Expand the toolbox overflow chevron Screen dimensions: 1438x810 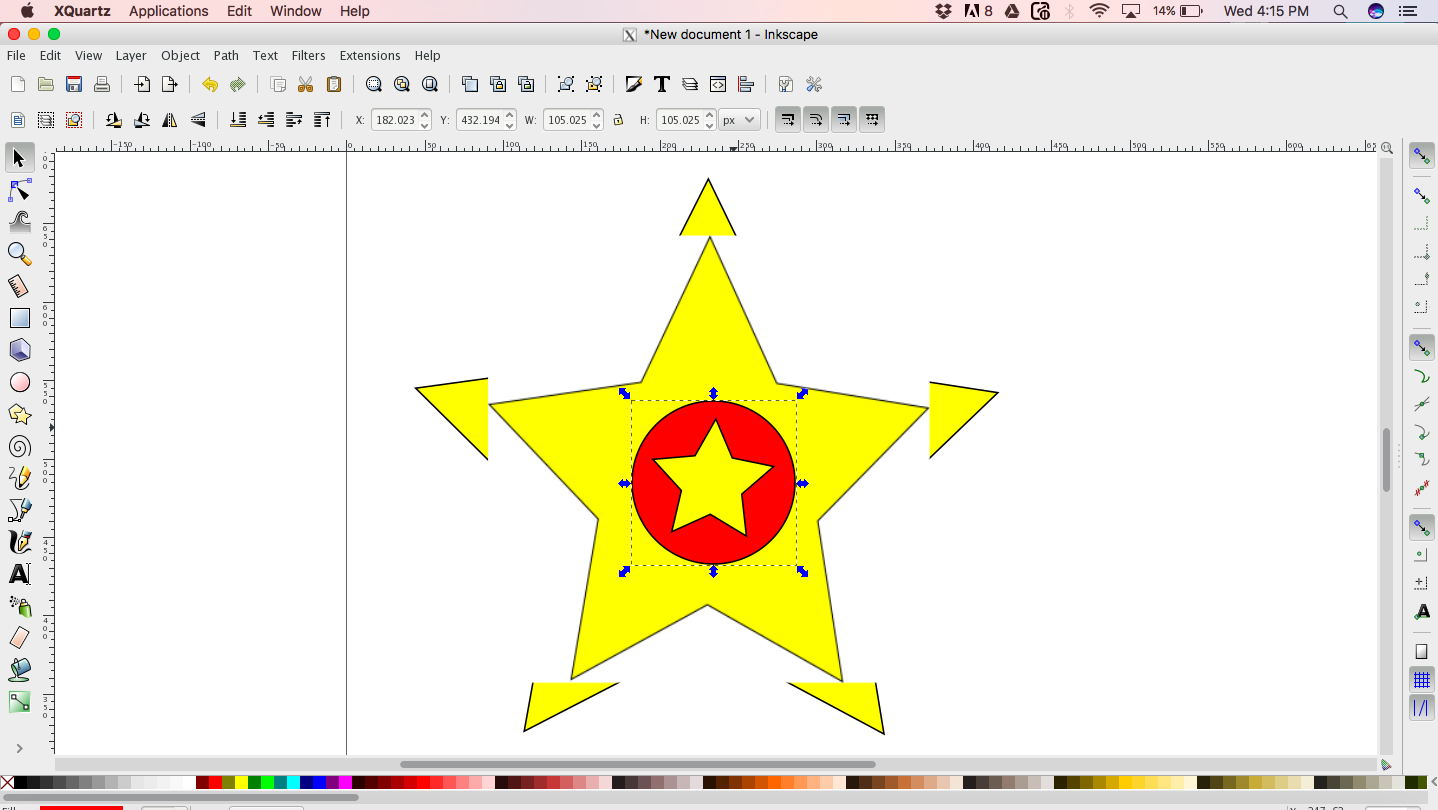19,748
